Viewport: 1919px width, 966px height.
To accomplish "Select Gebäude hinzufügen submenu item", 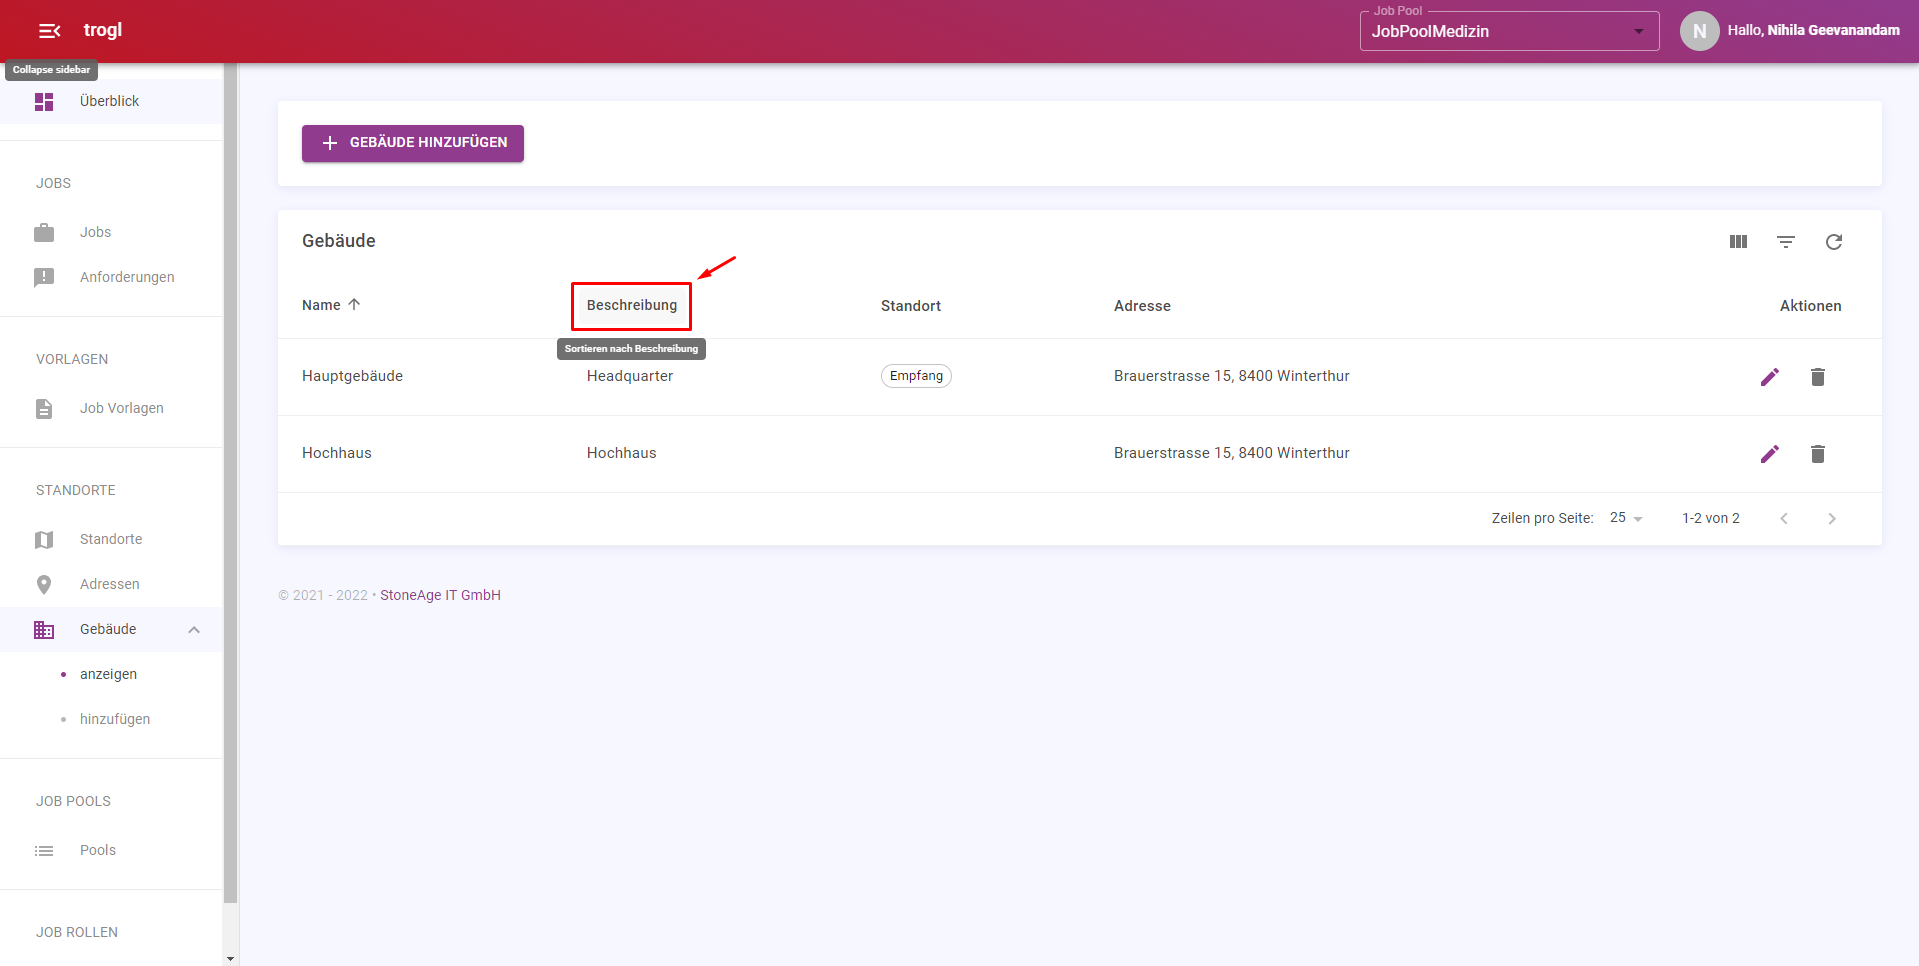I will point(115,720).
